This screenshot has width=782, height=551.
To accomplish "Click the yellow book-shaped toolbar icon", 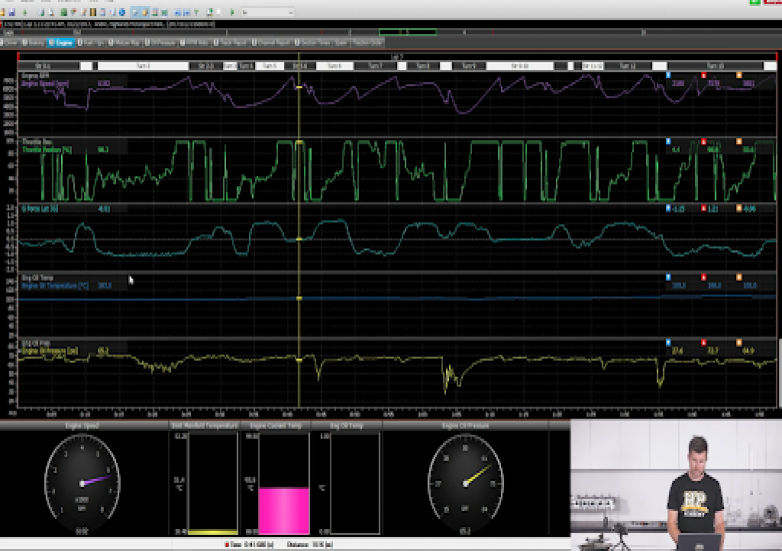I will point(93,12).
